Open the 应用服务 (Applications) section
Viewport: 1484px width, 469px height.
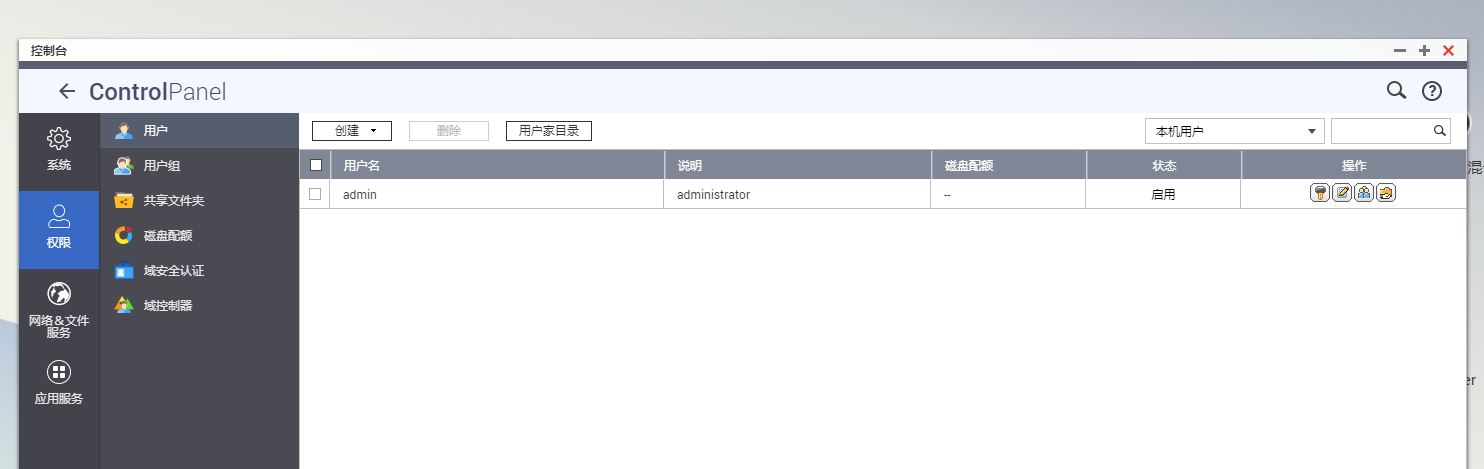coord(59,383)
